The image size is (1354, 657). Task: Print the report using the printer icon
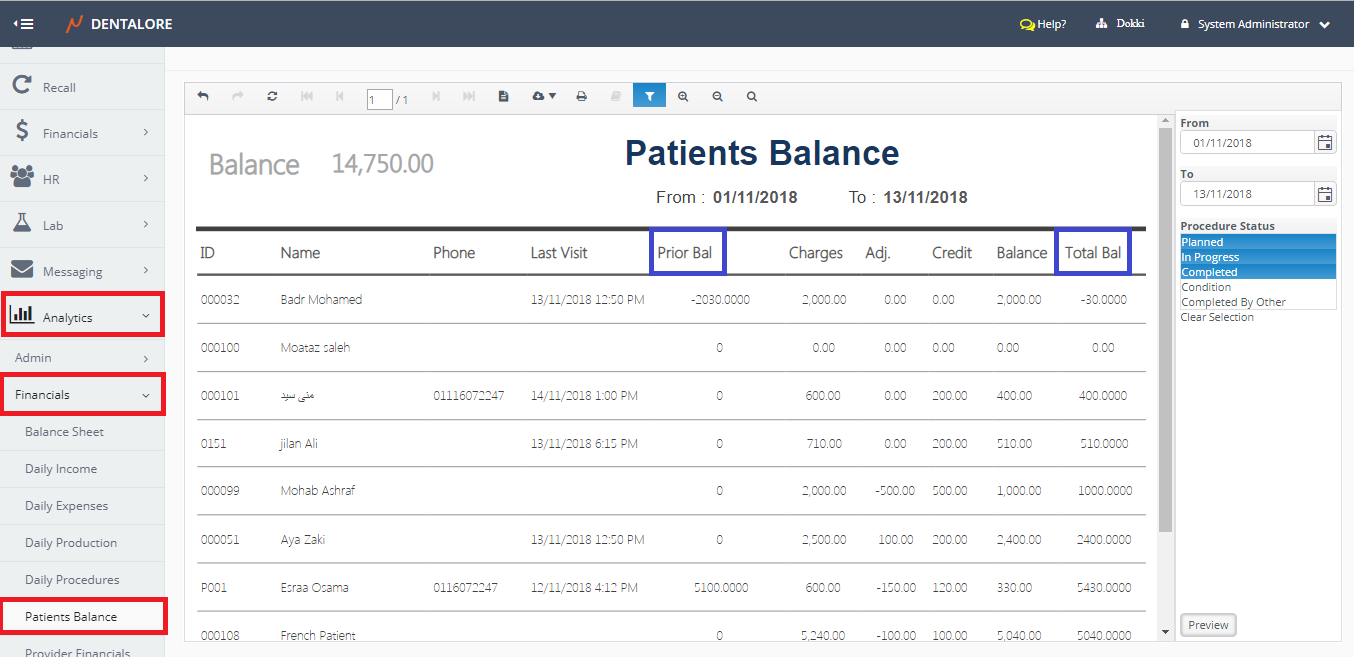[x=581, y=96]
